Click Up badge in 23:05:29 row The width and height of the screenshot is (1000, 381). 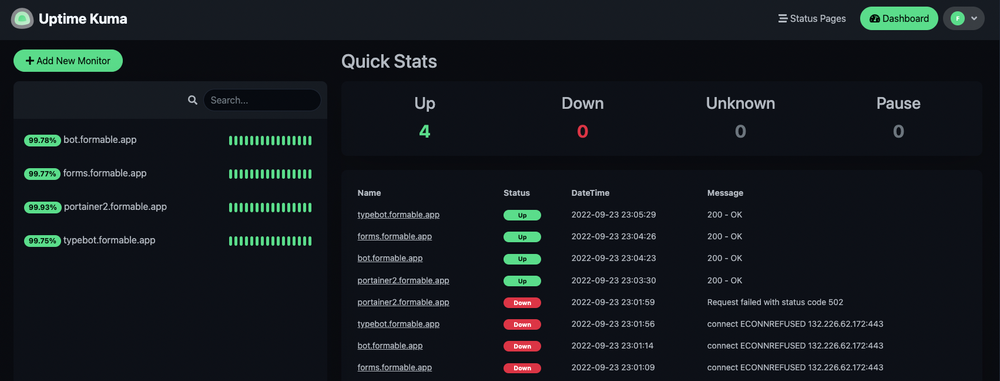(522, 215)
